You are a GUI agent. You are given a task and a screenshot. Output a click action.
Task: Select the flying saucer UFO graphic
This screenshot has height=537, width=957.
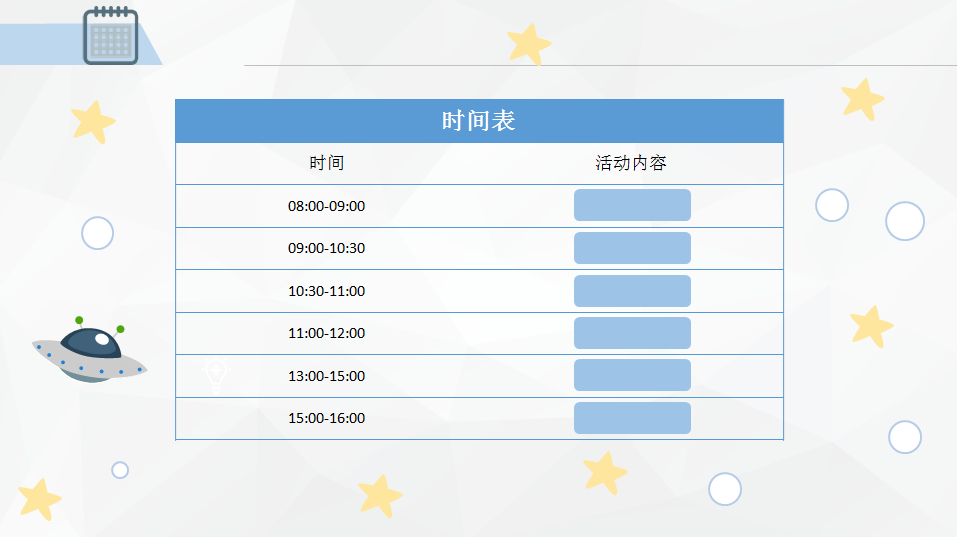click(x=90, y=350)
